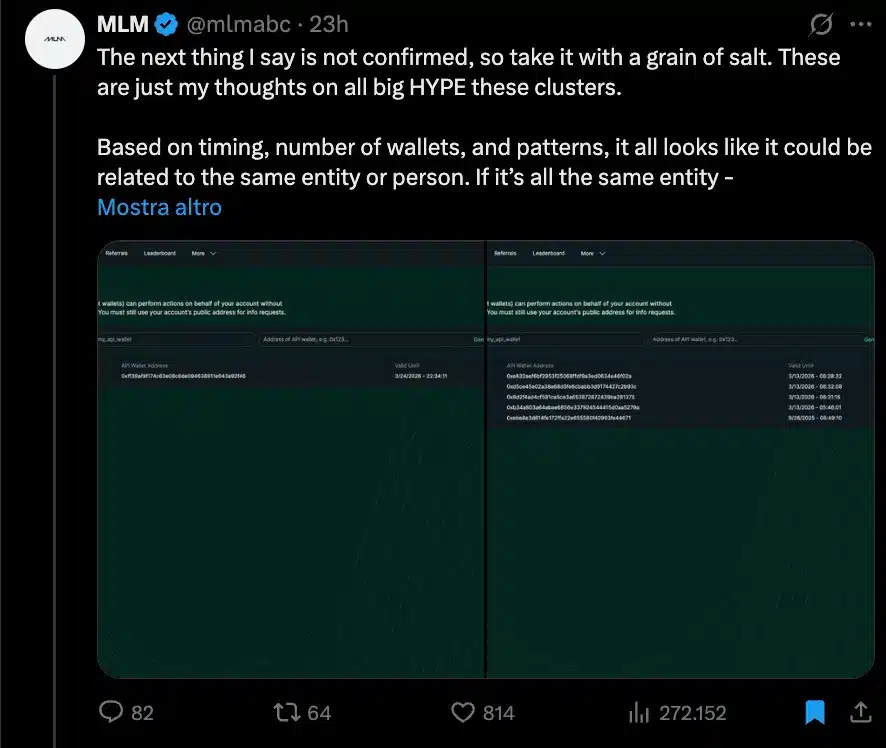The width and height of the screenshot is (886, 748).
Task: Open the MLM profile avatar
Action: coord(54,38)
